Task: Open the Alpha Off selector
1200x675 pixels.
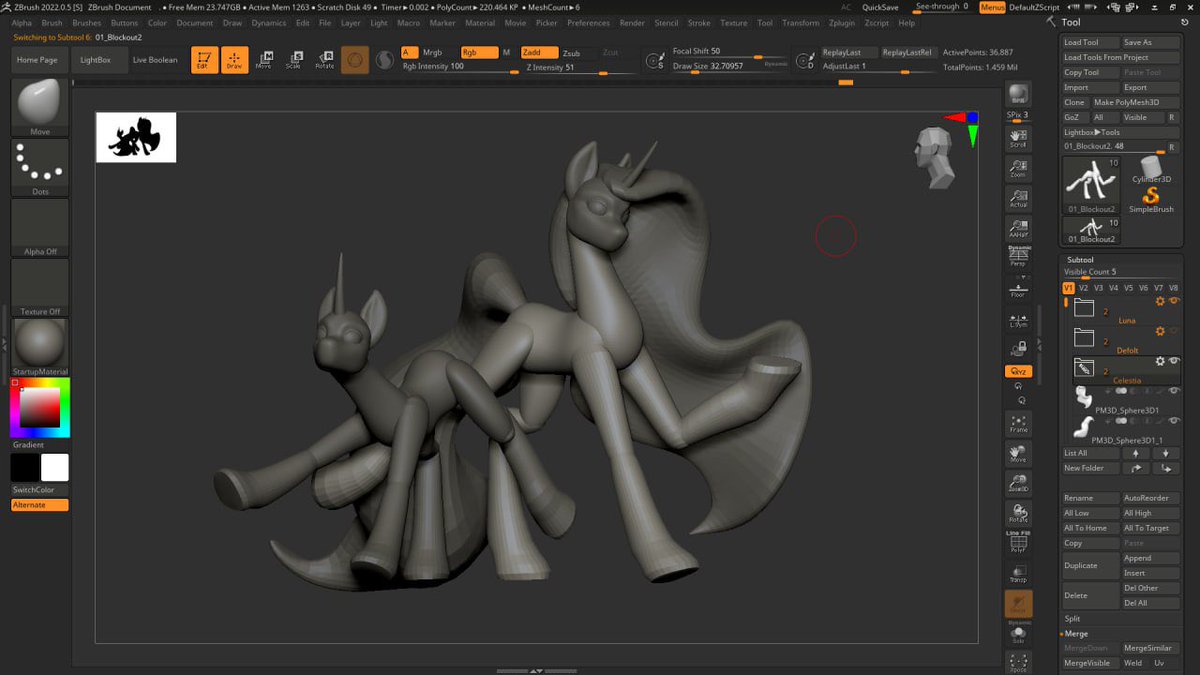Action: point(40,227)
